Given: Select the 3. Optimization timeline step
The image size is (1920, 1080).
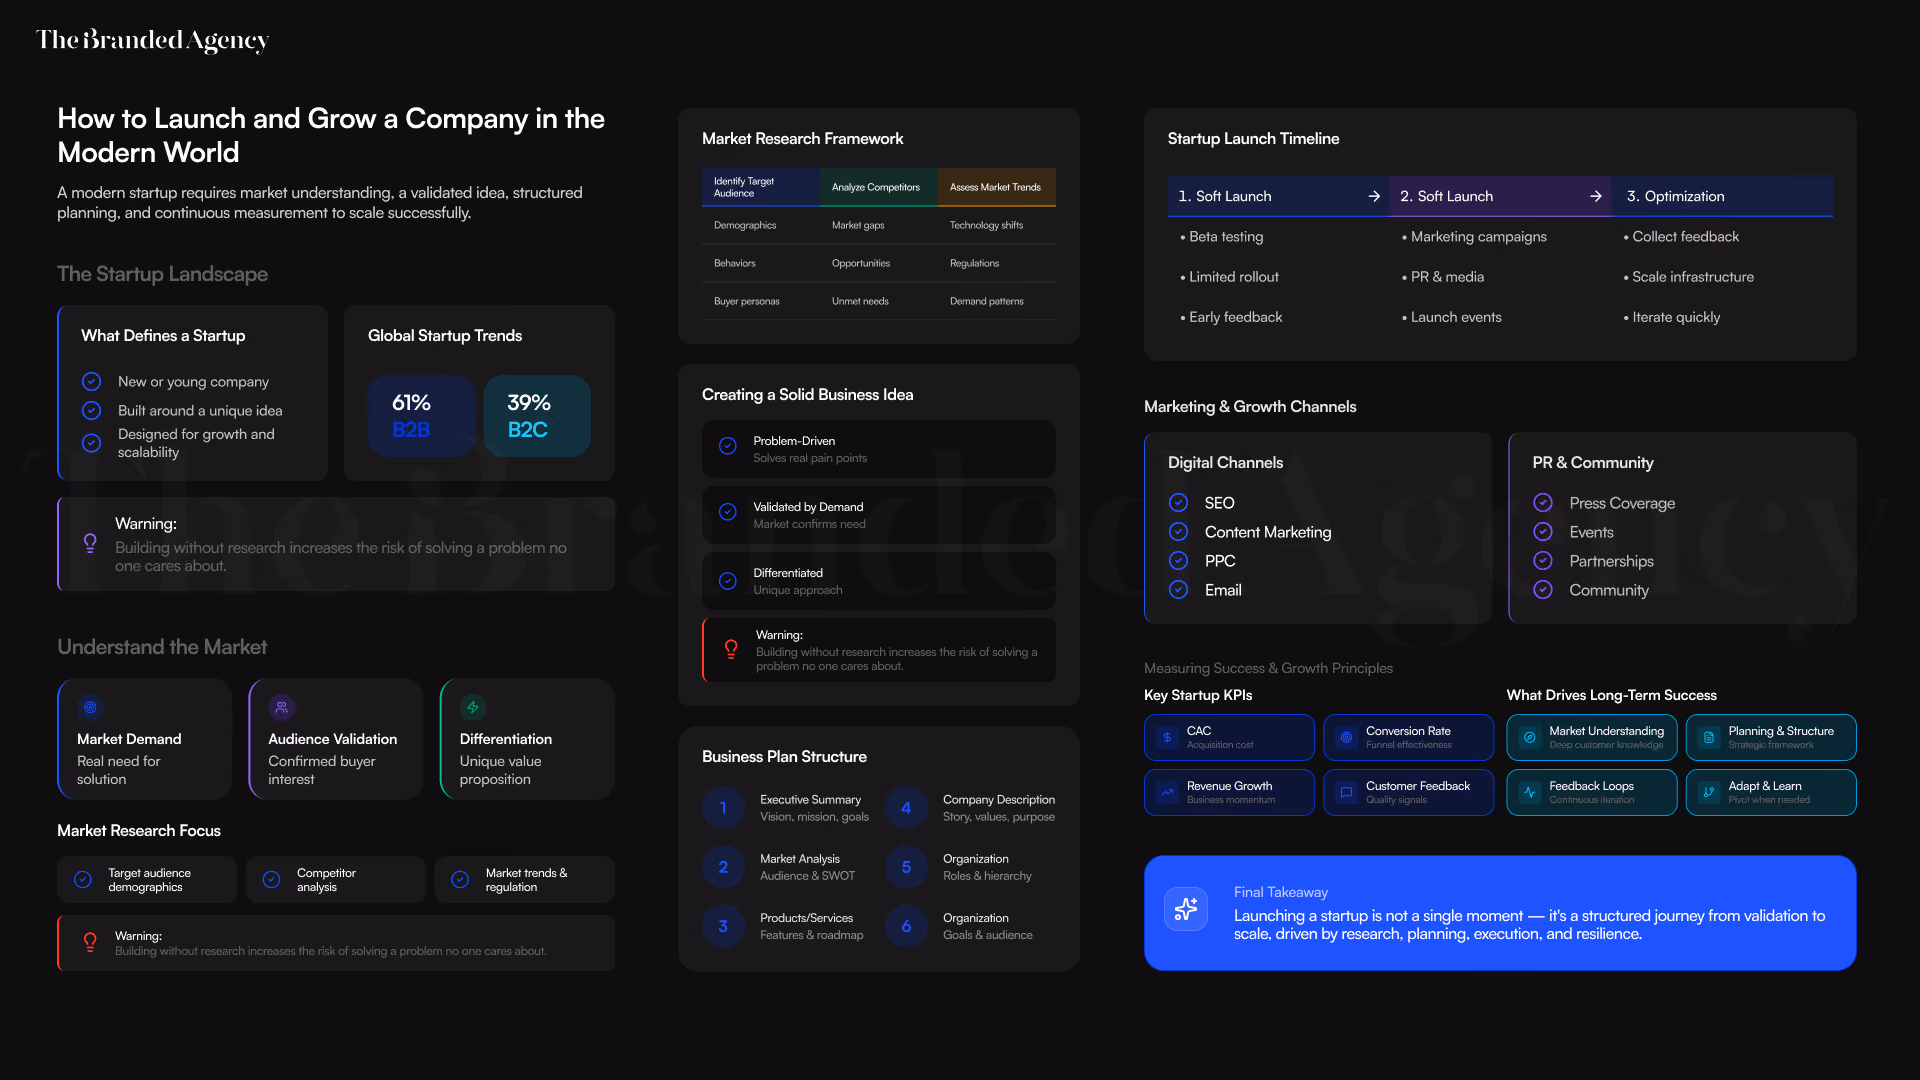Looking at the screenshot, I should pos(1722,196).
